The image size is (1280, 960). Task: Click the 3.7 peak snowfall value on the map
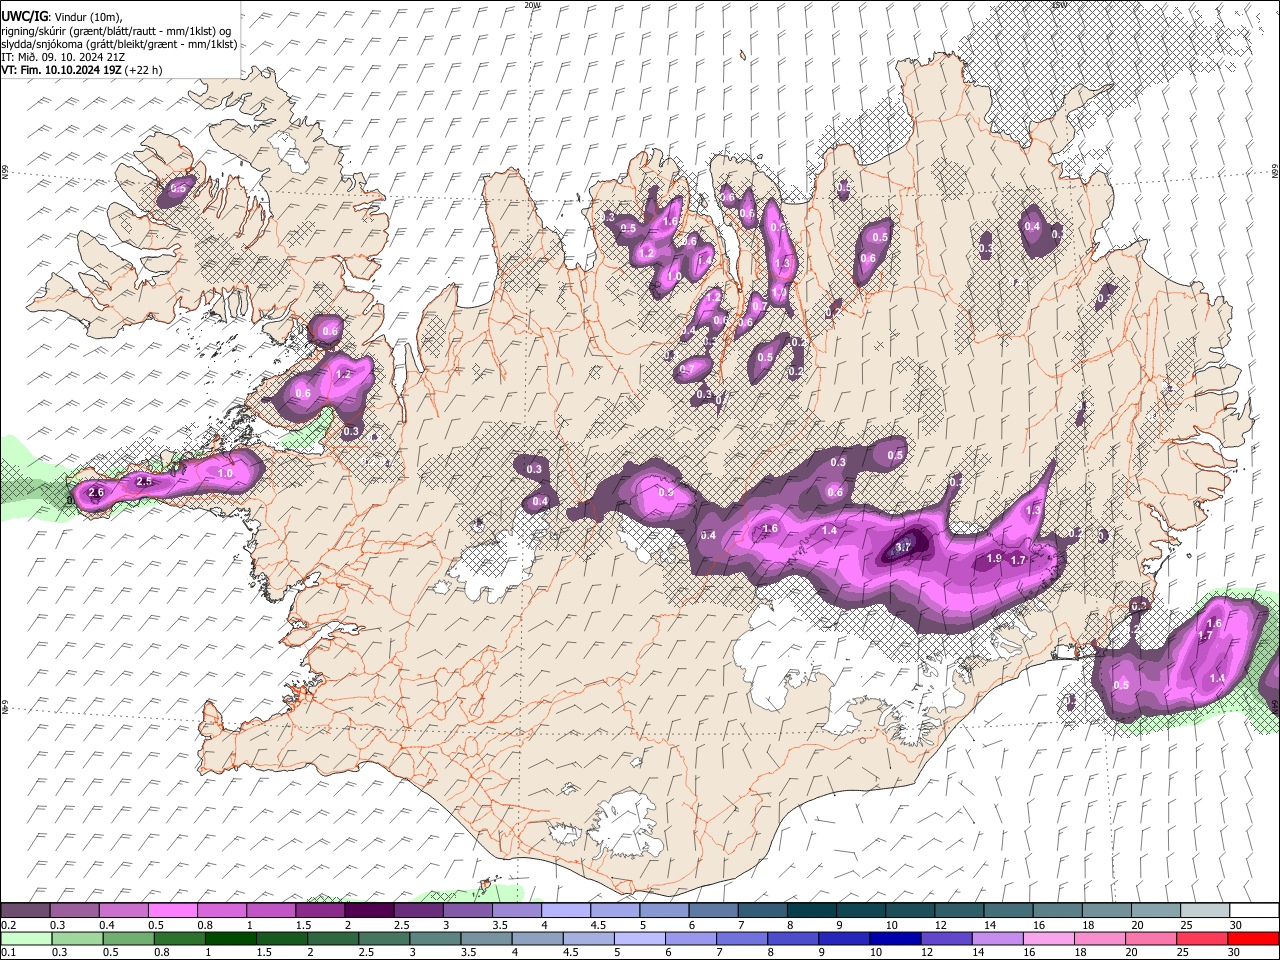pyautogui.click(x=903, y=547)
